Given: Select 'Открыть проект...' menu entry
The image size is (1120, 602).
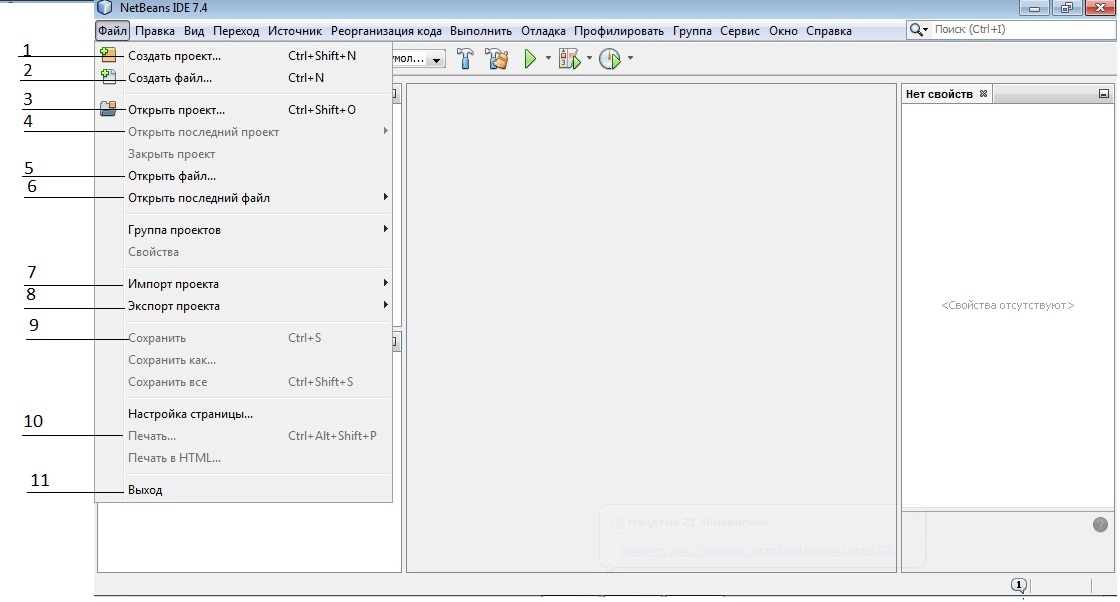Looking at the screenshot, I should click(243, 110).
